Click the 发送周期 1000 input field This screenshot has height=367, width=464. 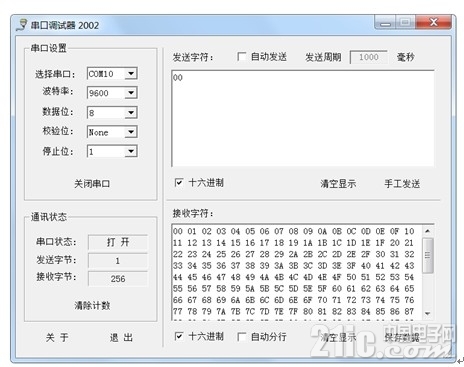369,57
